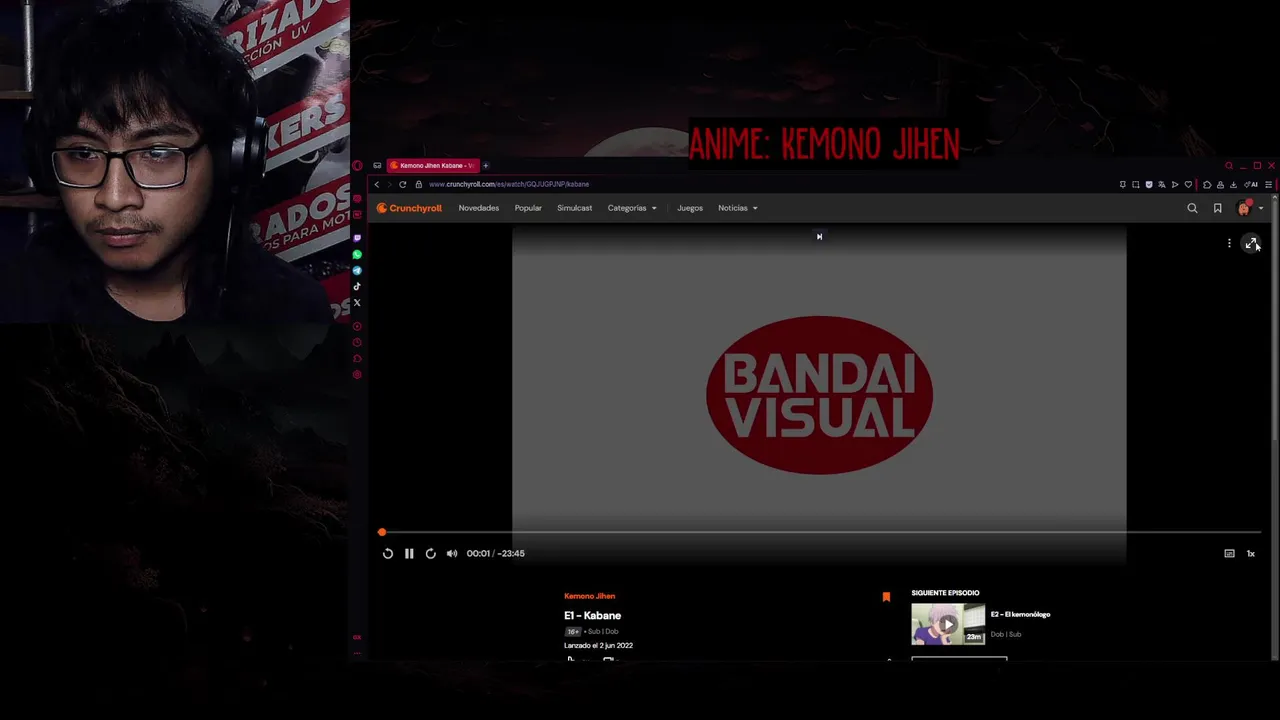Open the Crunchyroll home logo
This screenshot has width=1280, height=720.
(x=409, y=208)
